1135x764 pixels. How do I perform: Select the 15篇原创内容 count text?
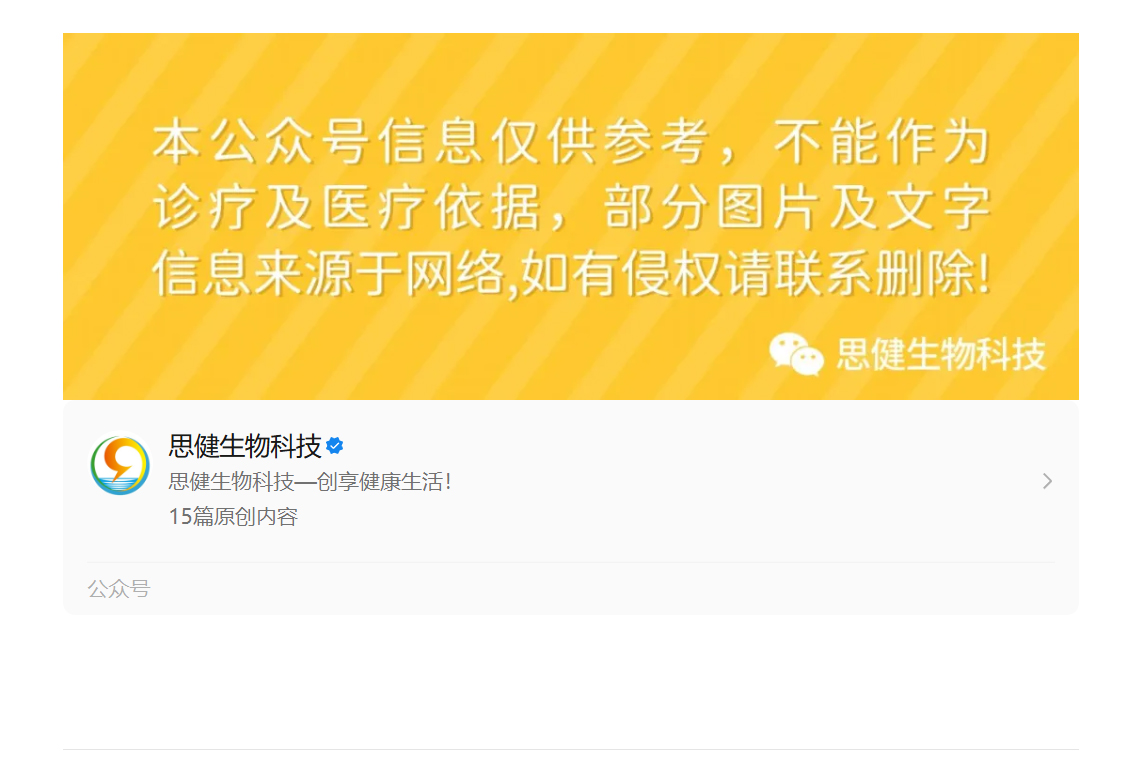click(233, 516)
